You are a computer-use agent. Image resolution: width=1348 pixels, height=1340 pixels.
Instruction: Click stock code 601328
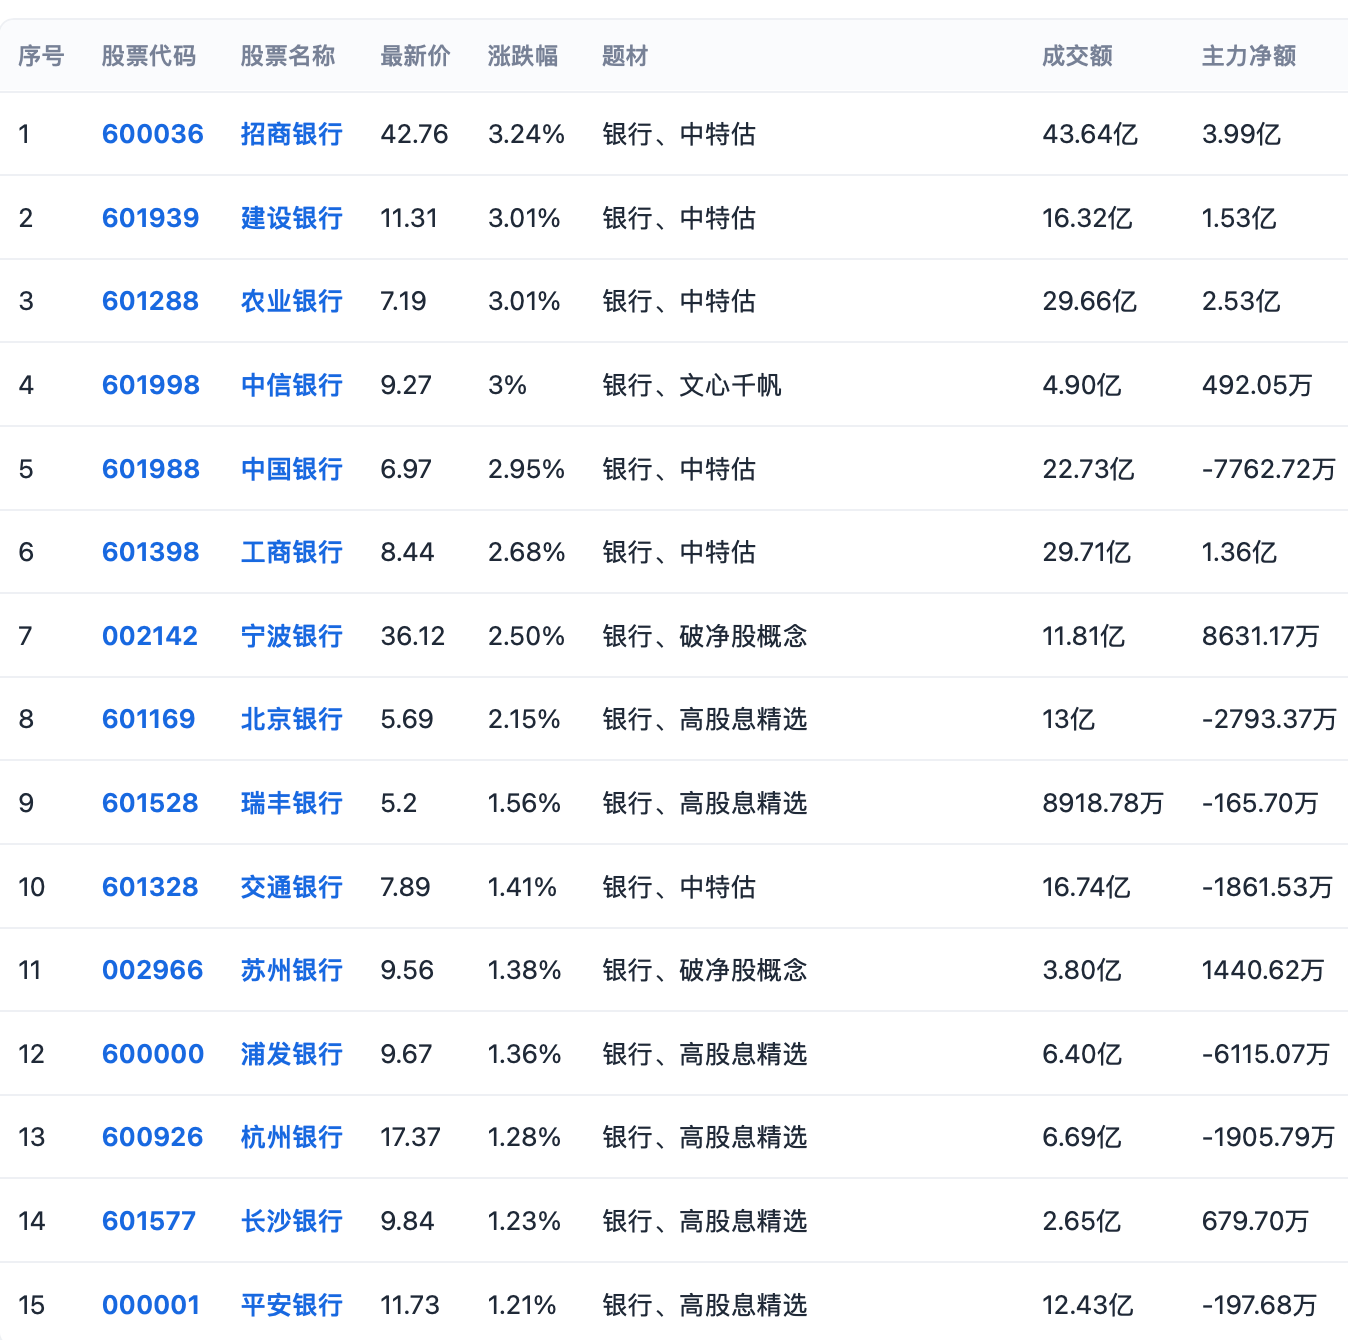coord(151,887)
